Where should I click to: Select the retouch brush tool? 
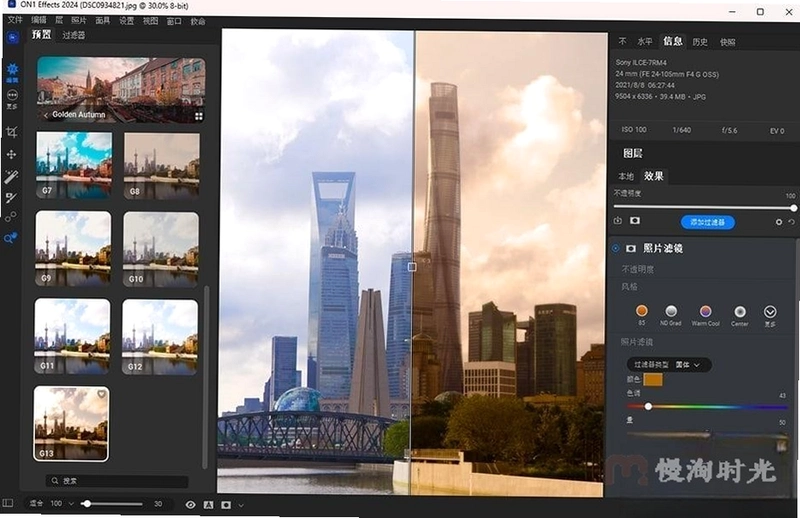click(11, 198)
